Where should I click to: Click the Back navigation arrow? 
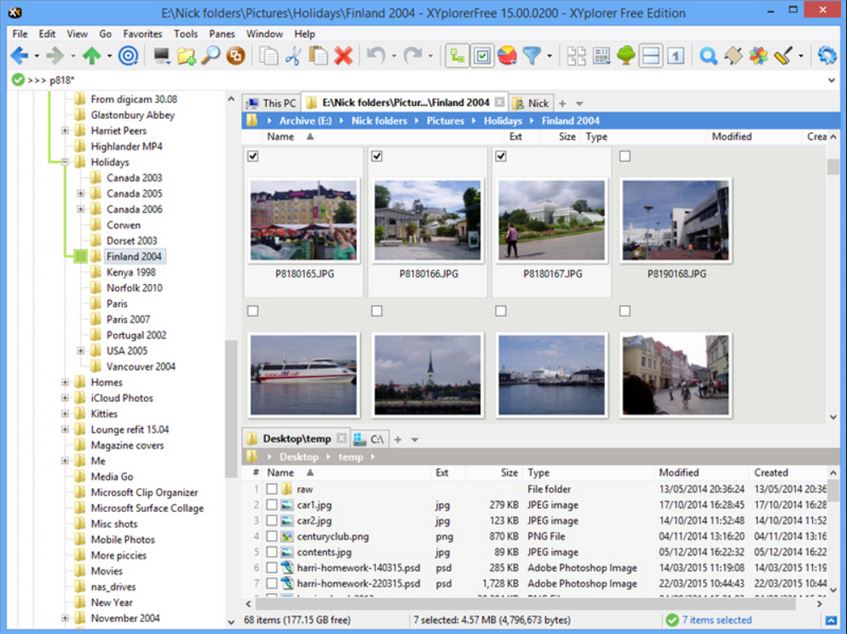click(18, 56)
